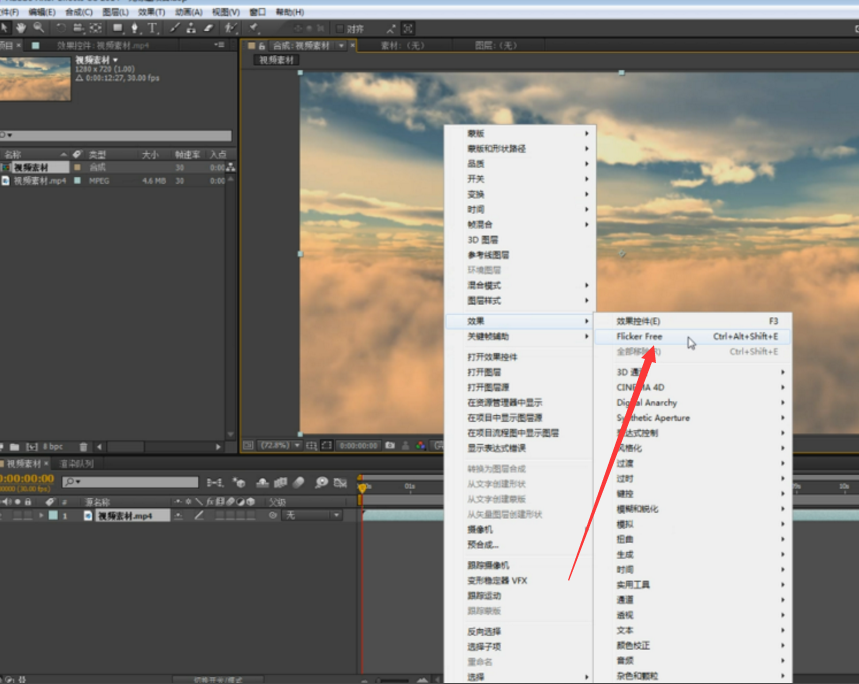Click the timeline current-time indicator marker
Image resolution: width=859 pixels, height=684 pixels.
click(x=362, y=487)
